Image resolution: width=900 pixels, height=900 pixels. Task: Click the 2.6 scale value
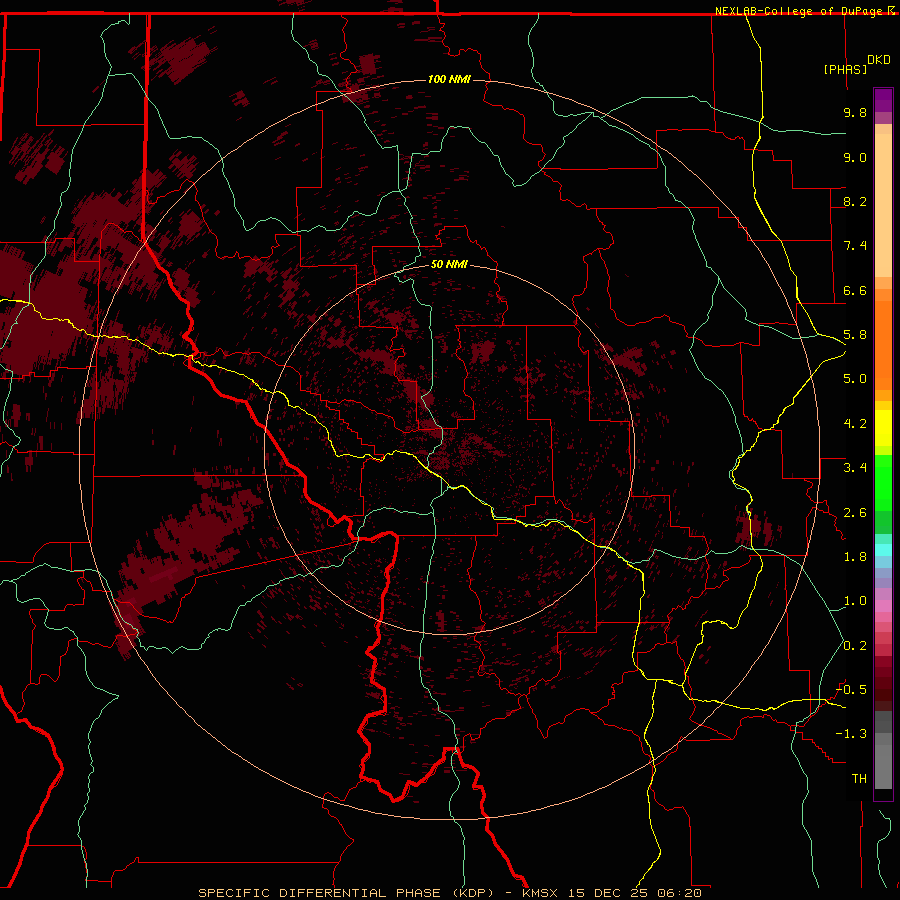tap(855, 513)
